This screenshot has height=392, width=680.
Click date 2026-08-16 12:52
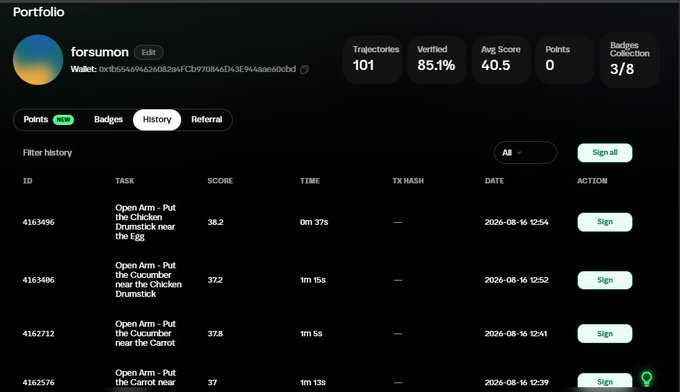[517, 280]
